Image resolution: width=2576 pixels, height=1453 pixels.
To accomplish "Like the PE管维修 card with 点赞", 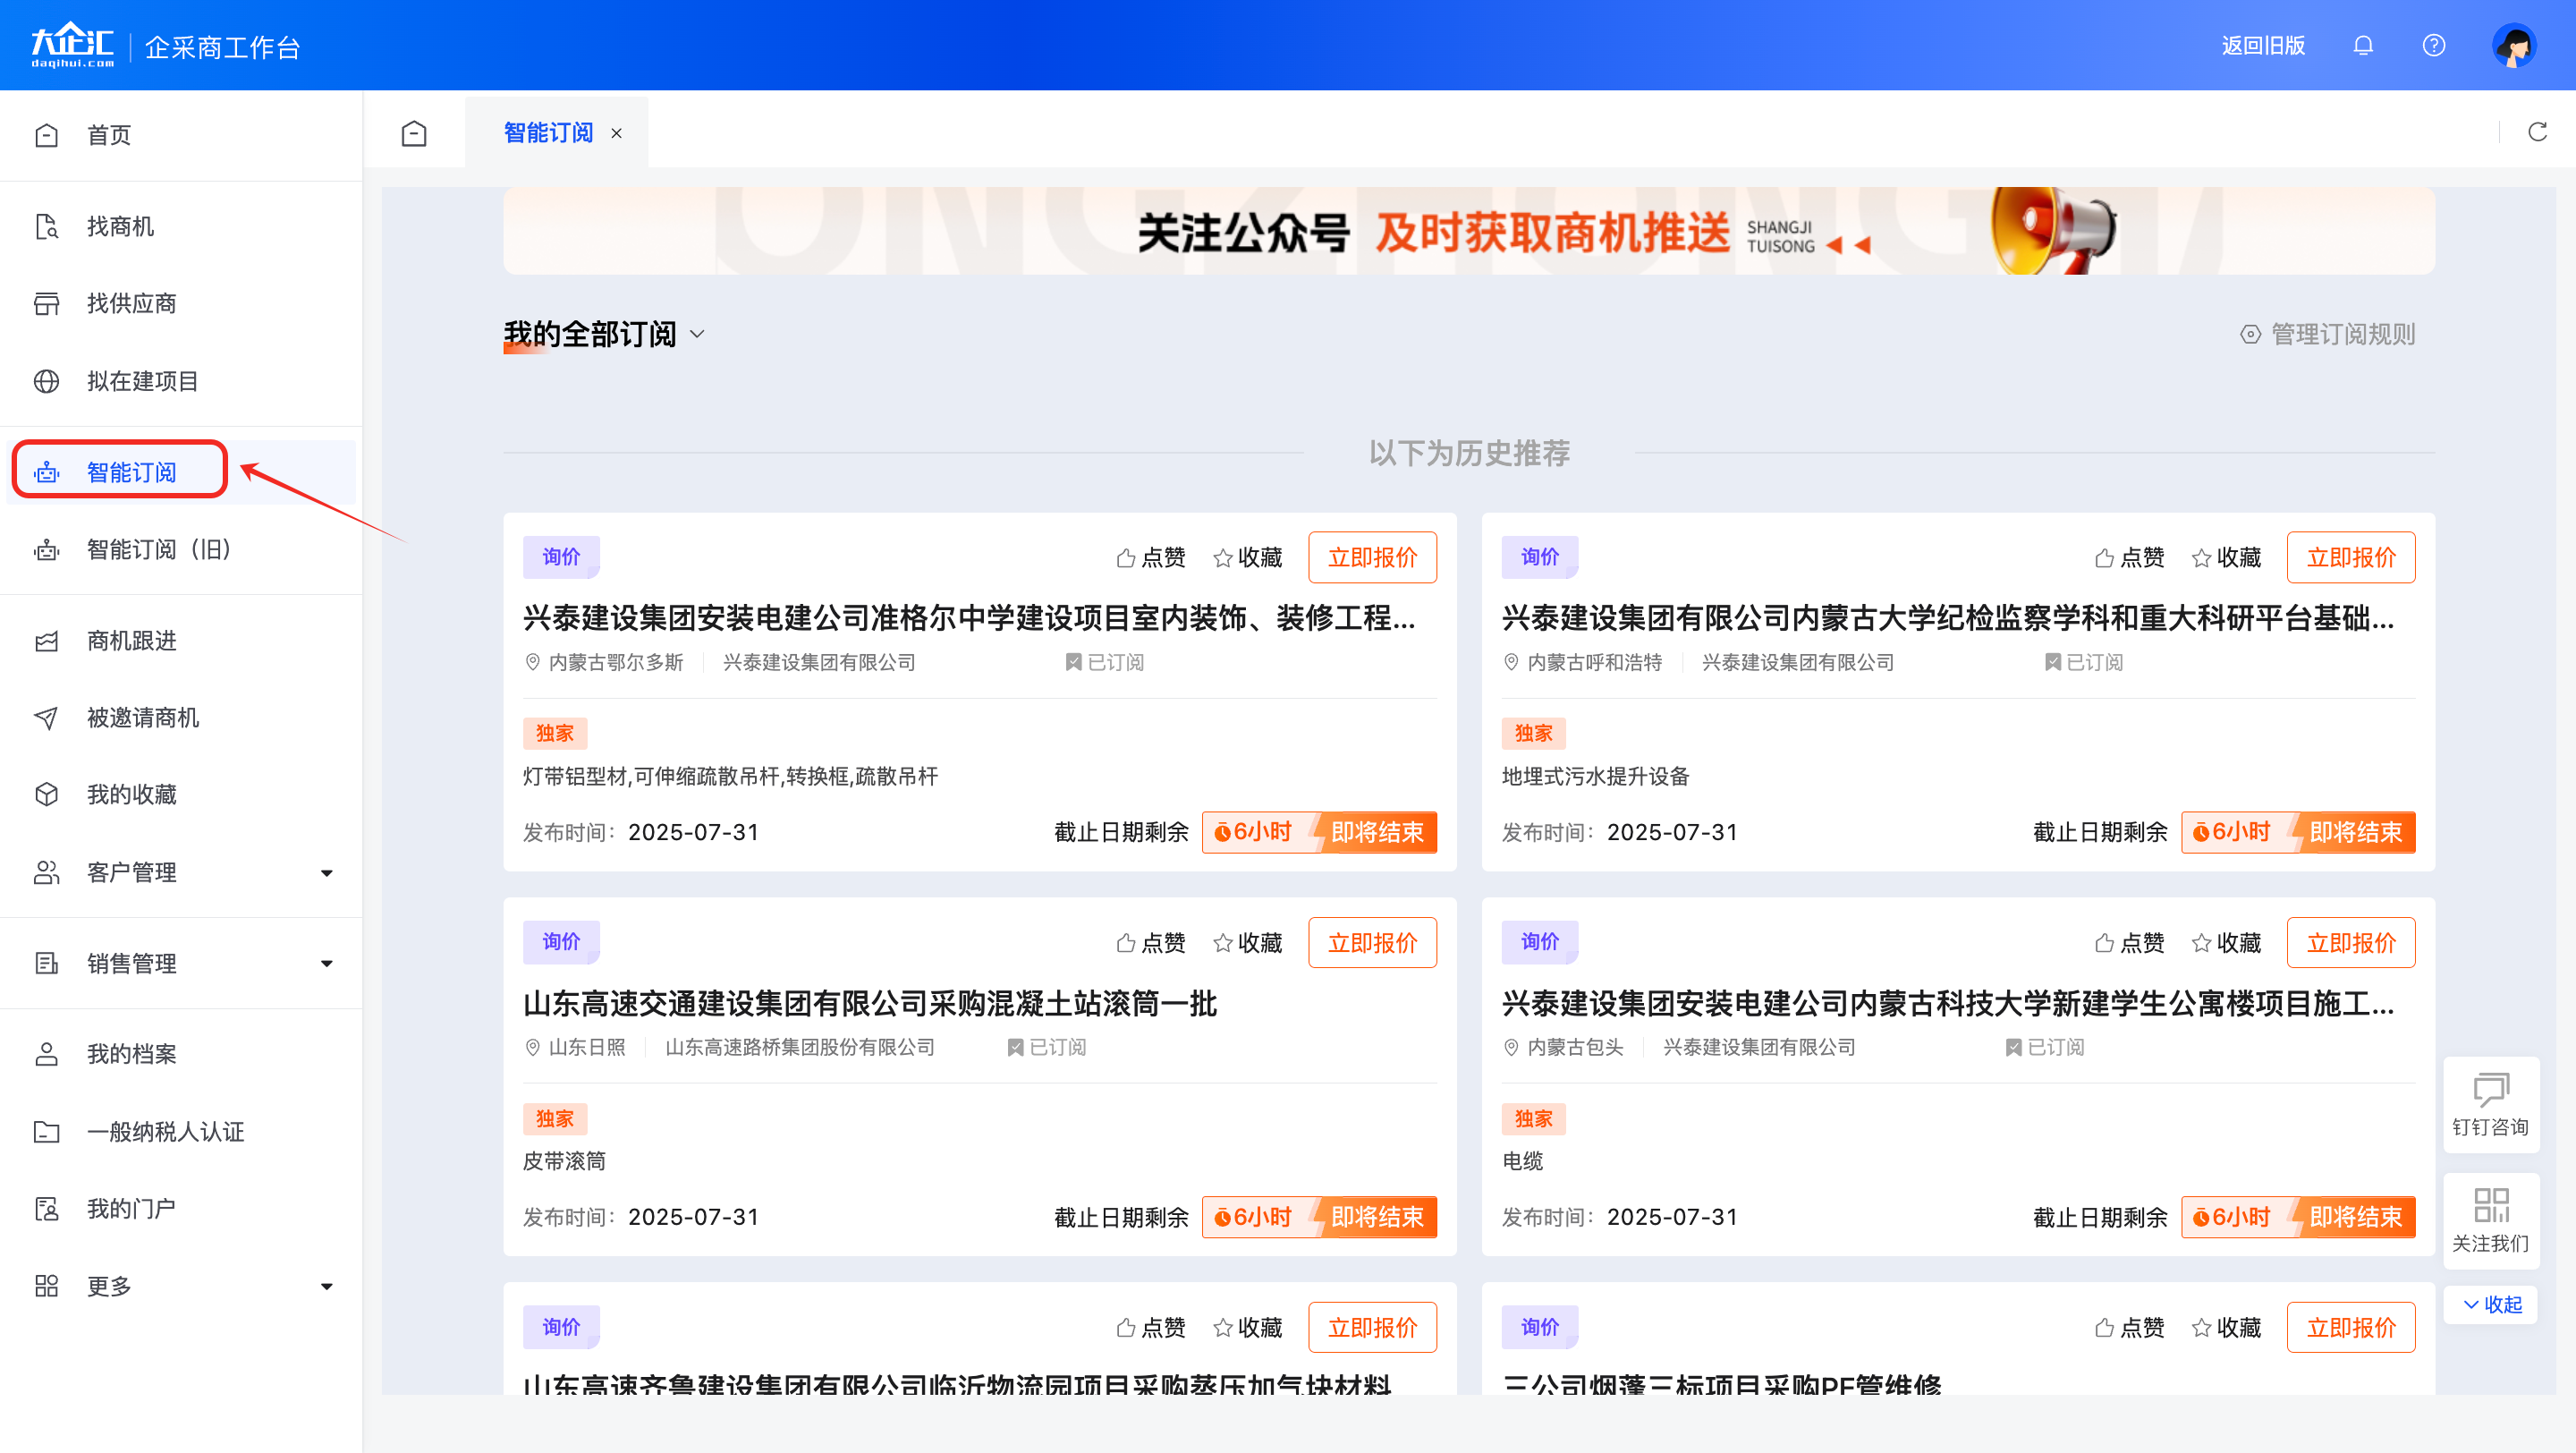I will [x=2129, y=1327].
